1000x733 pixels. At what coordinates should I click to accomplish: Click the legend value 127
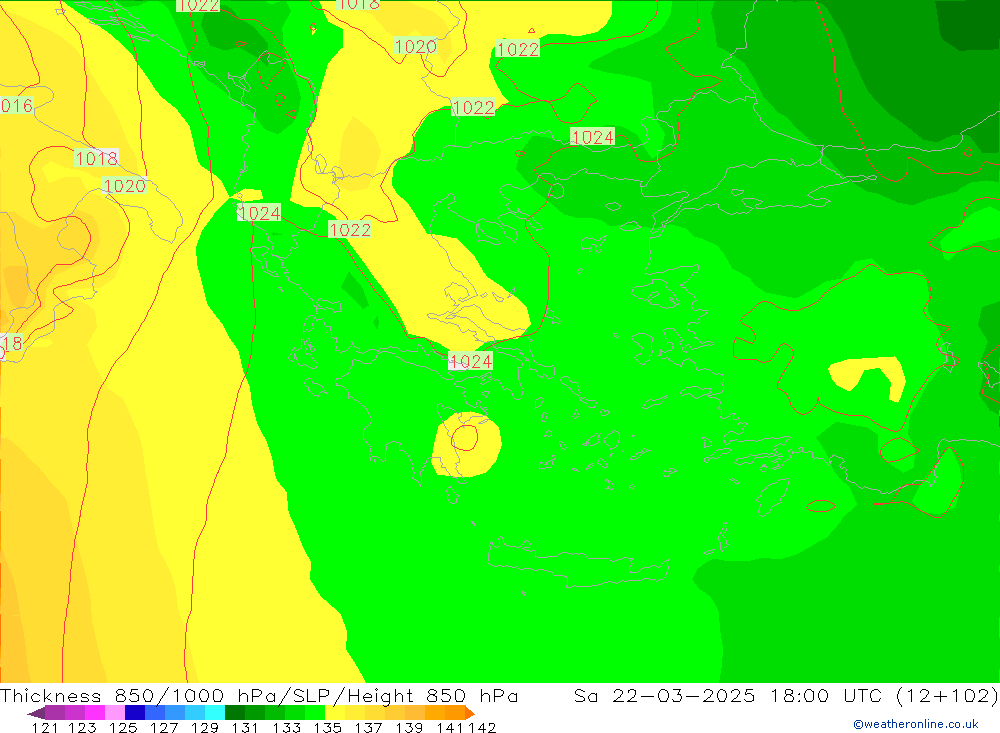(x=164, y=727)
